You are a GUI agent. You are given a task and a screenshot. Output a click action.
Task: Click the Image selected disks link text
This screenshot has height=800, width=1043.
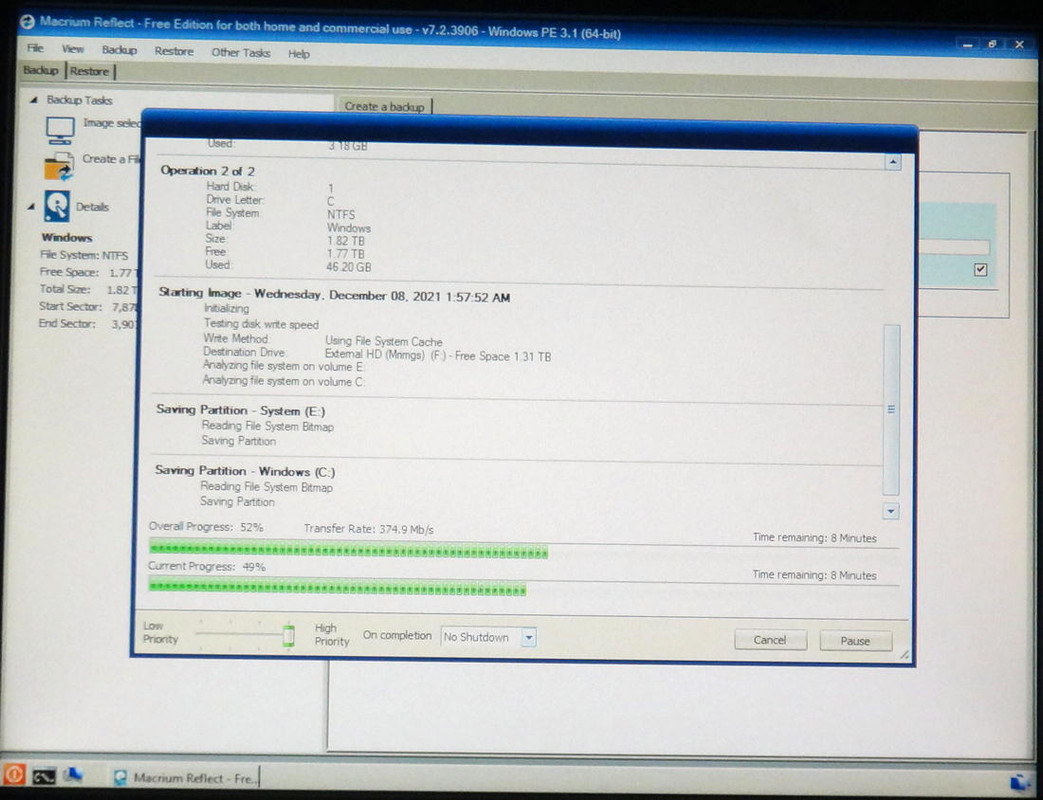[112, 123]
